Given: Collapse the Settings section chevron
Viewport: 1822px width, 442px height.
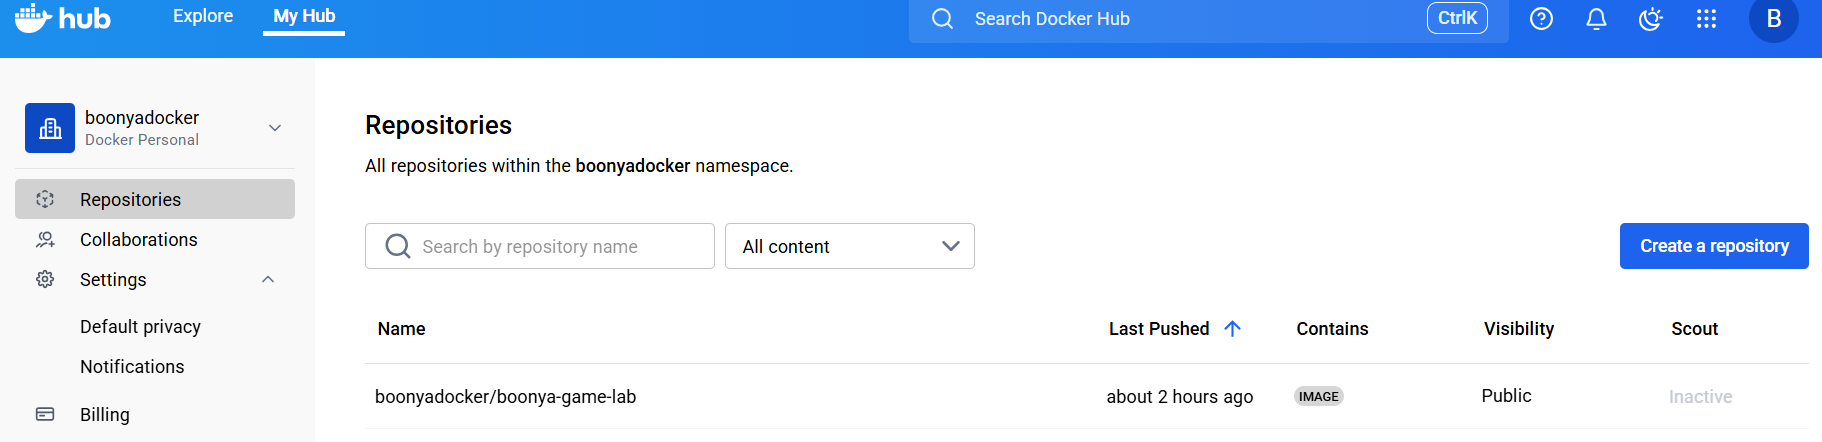Looking at the screenshot, I should coord(268,279).
